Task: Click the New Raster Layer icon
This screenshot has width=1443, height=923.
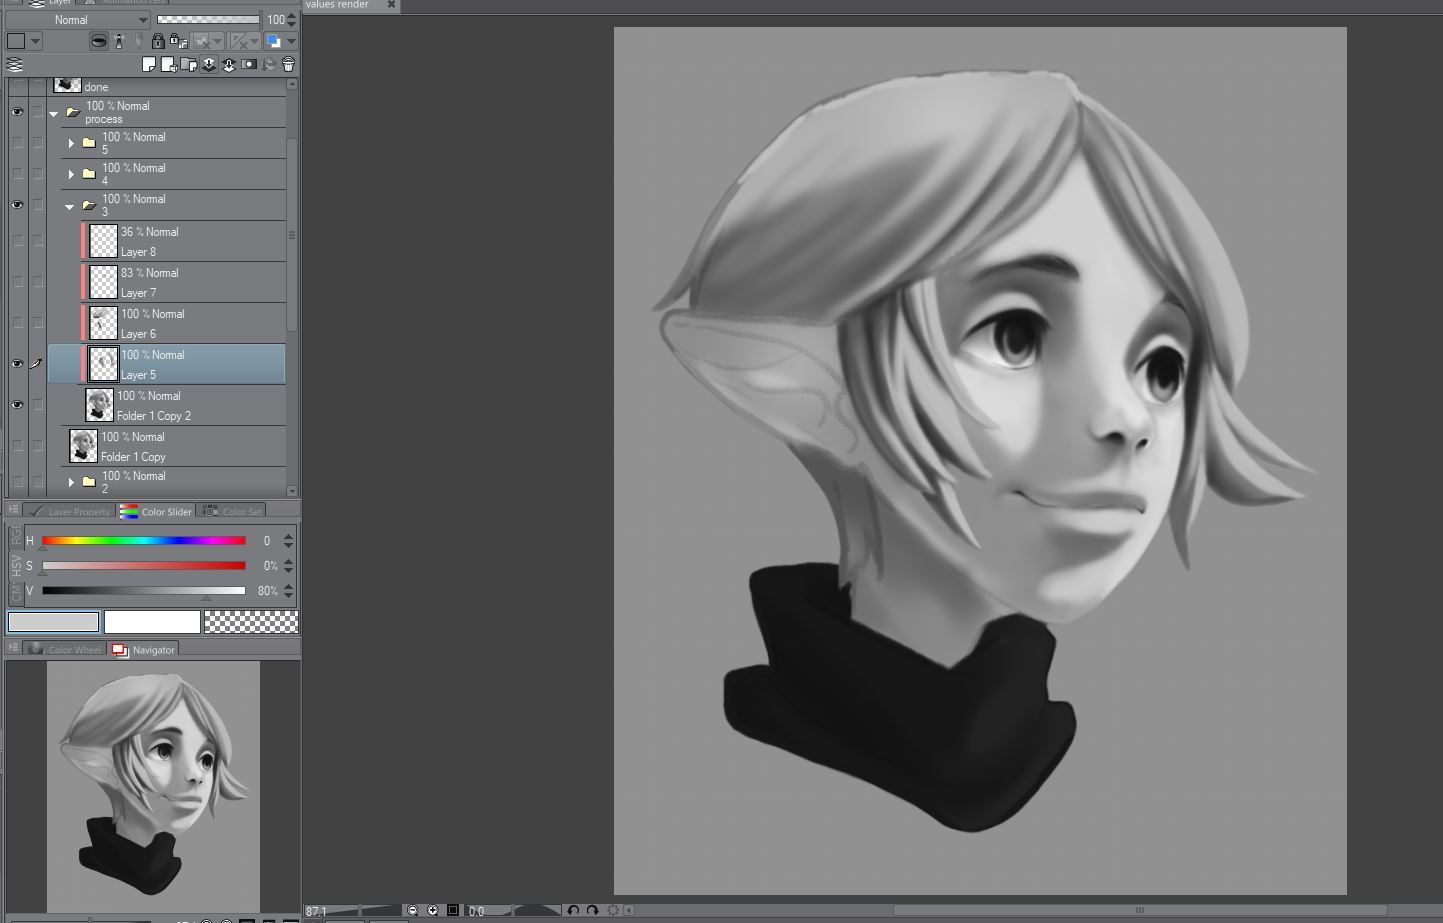Action: pos(149,64)
